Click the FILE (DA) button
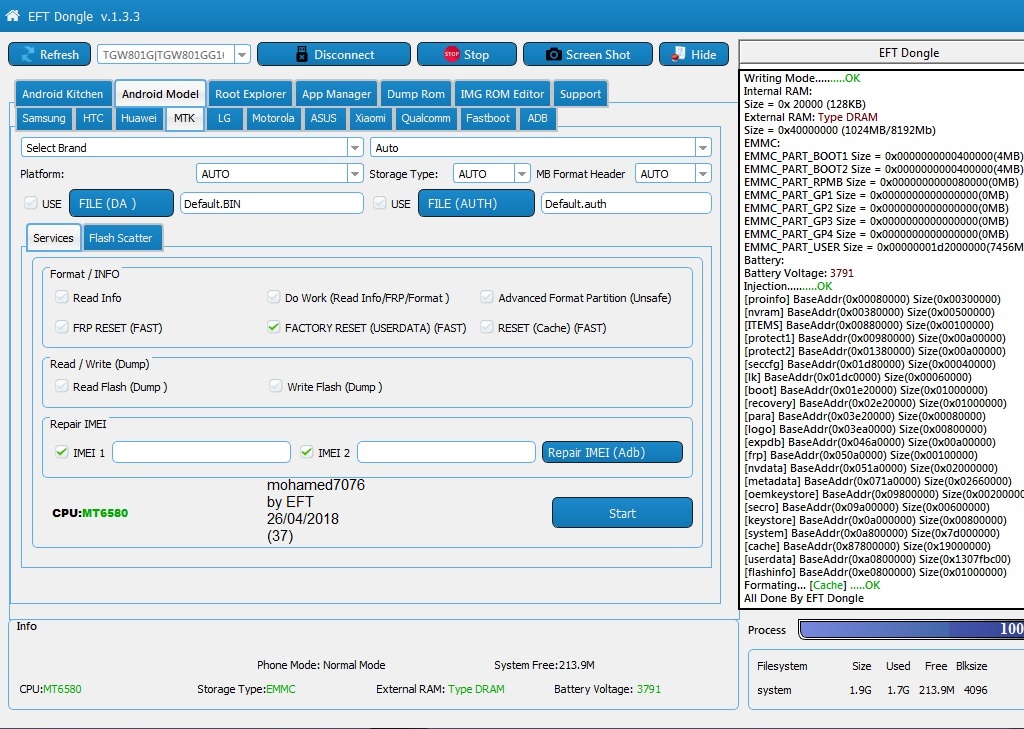Image resolution: width=1024 pixels, height=729 pixels. [x=121, y=203]
